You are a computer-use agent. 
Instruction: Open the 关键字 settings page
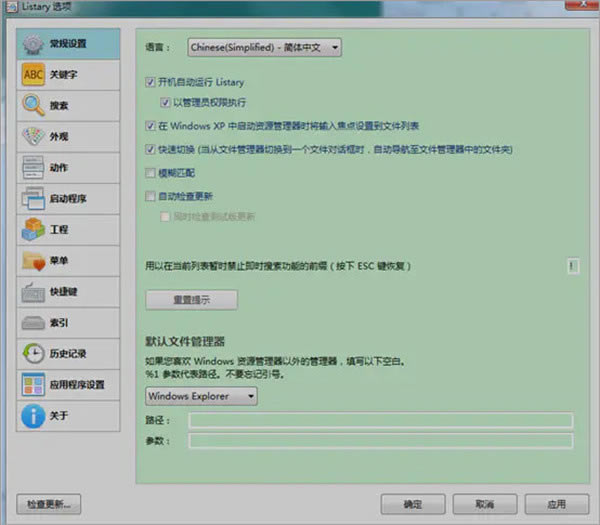point(68,75)
